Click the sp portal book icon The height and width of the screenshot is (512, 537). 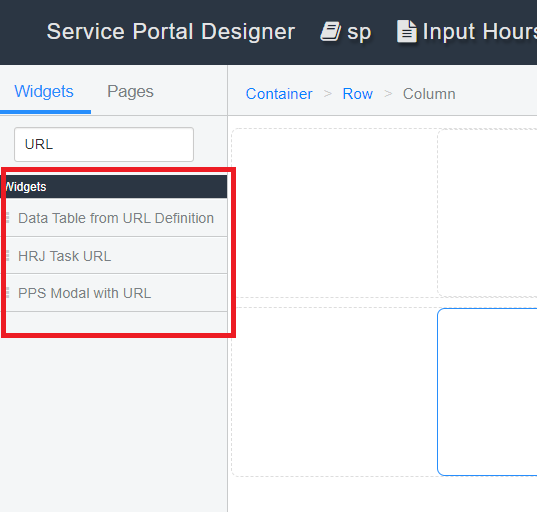tap(330, 32)
